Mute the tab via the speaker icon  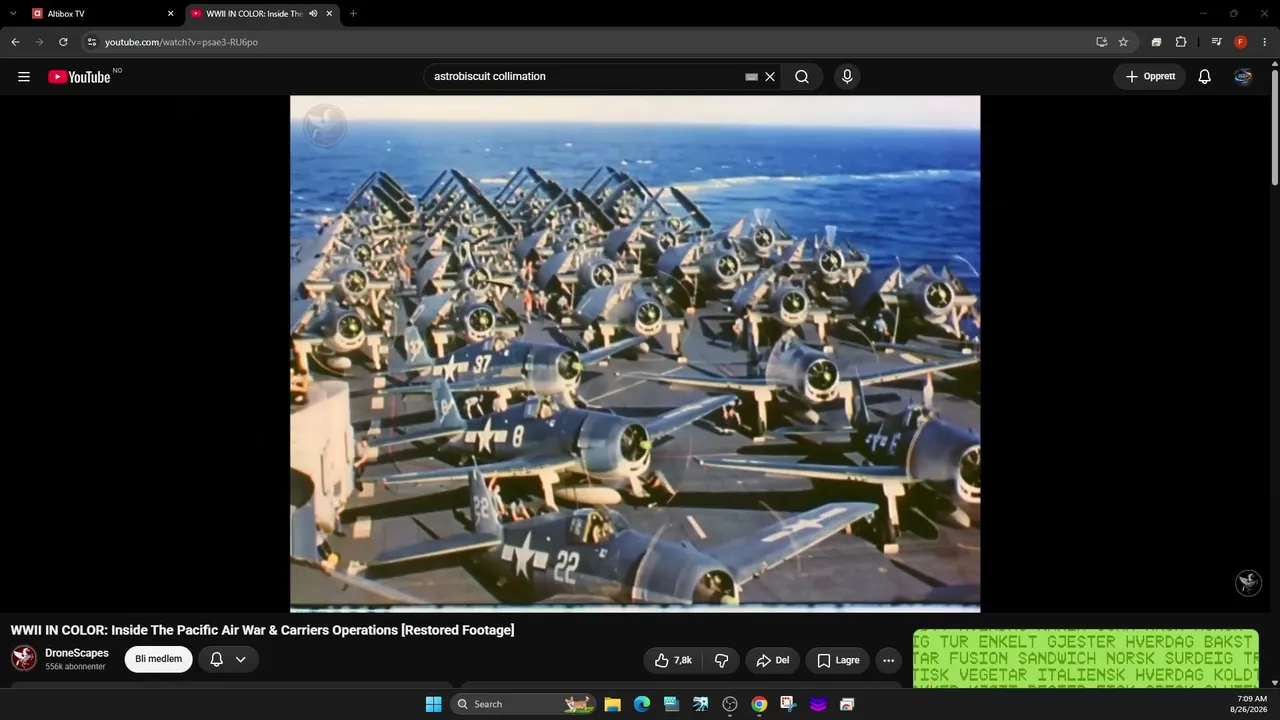tap(313, 14)
